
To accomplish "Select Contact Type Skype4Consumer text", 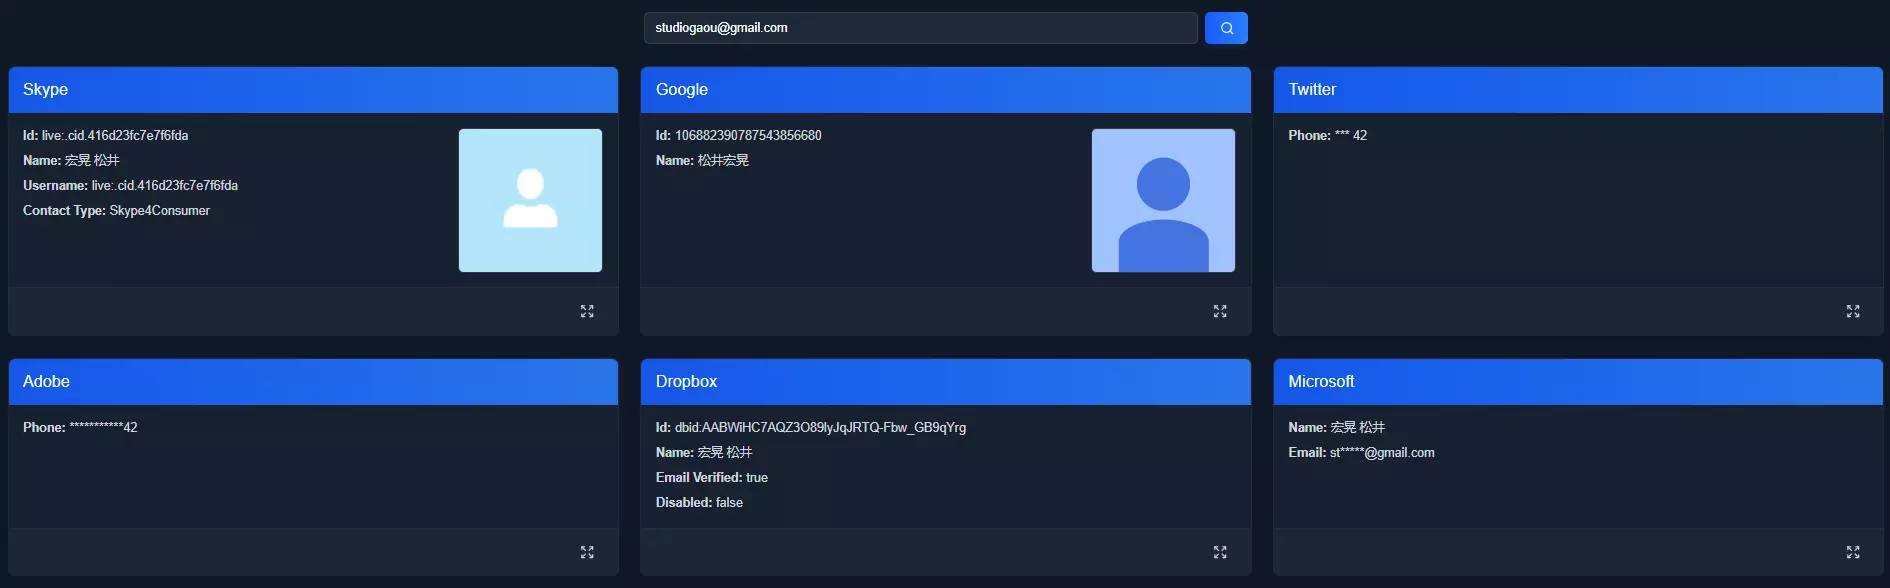I will pos(117,210).
